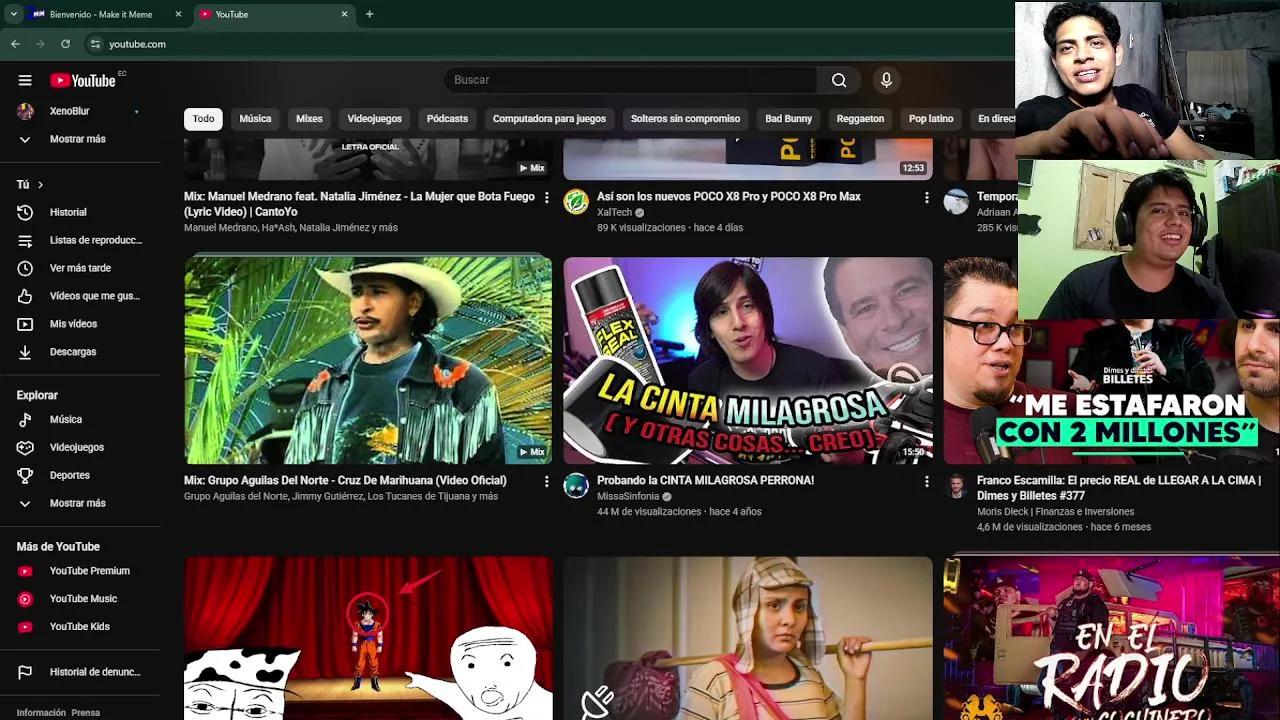Open more options for Cruz De Marihuana mix
This screenshot has height=720, width=1280.
click(x=546, y=482)
